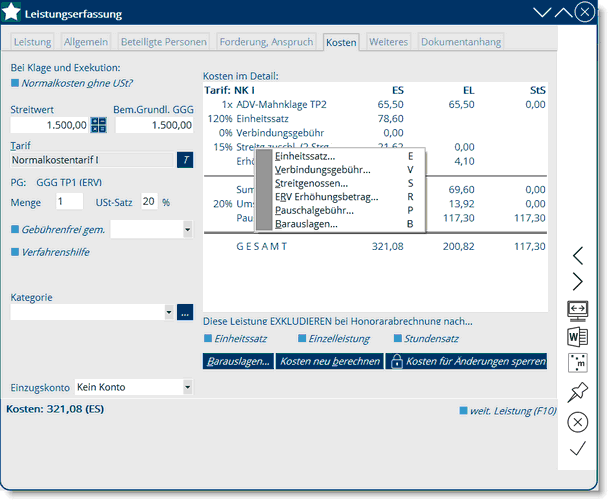Select ADV-Mahnklage TP2 row
The image size is (609, 501).
coord(375,104)
